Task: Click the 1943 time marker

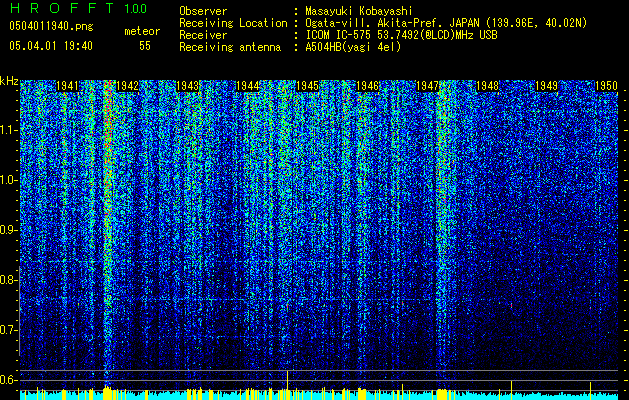Action: coord(187,86)
